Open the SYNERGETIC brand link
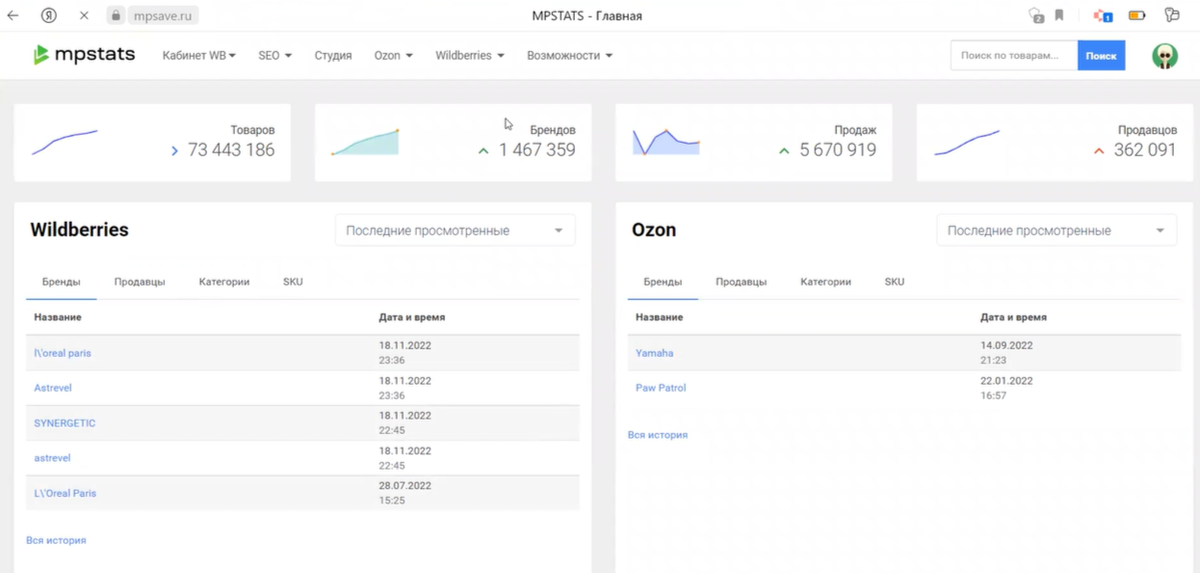Viewport: 1200px width, 573px height. tap(65, 423)
